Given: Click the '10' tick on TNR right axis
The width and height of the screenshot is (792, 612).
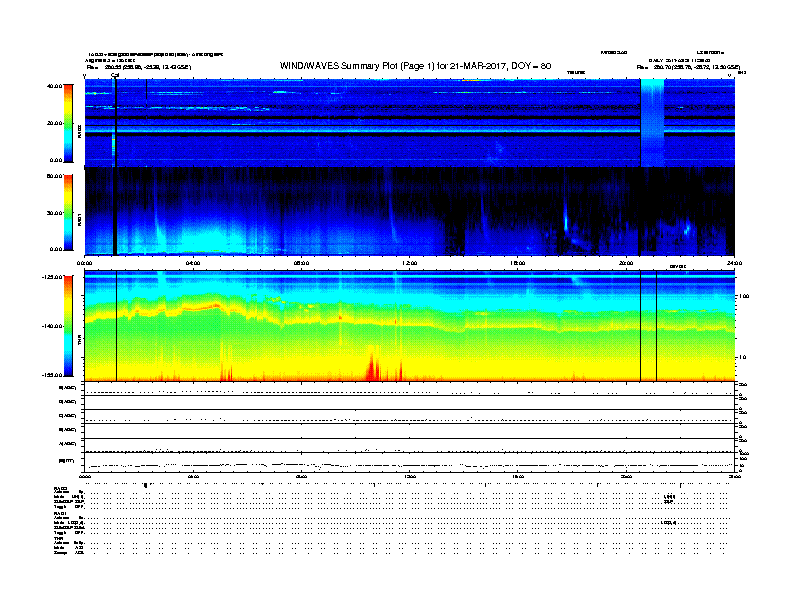Looking at the screenshot, I should pyautogui.click(x=742, y=357).
